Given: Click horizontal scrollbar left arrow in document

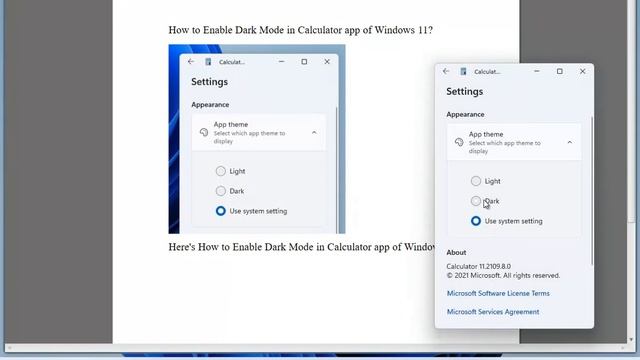Looking at the screenshot, I should tap(9, 348).
